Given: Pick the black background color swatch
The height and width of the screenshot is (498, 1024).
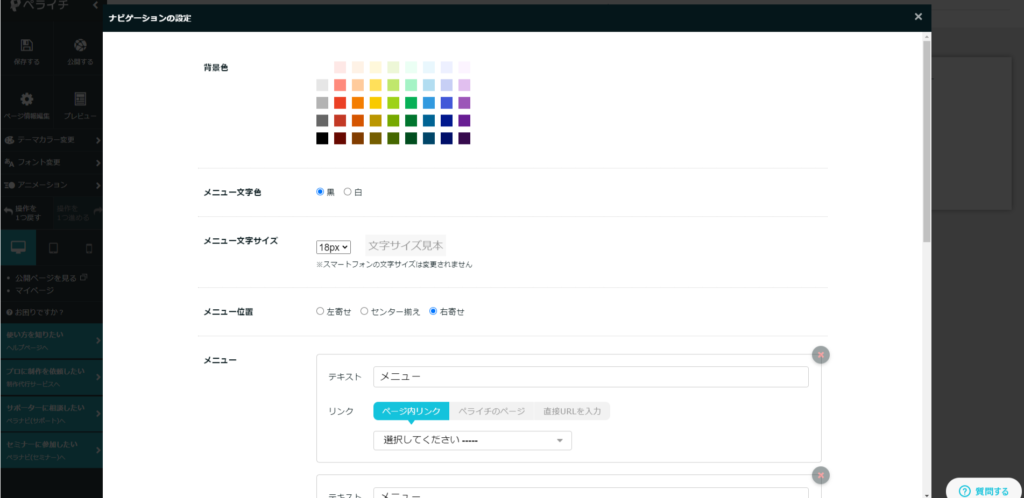Looking at the screenshot, I should (322, 138).
